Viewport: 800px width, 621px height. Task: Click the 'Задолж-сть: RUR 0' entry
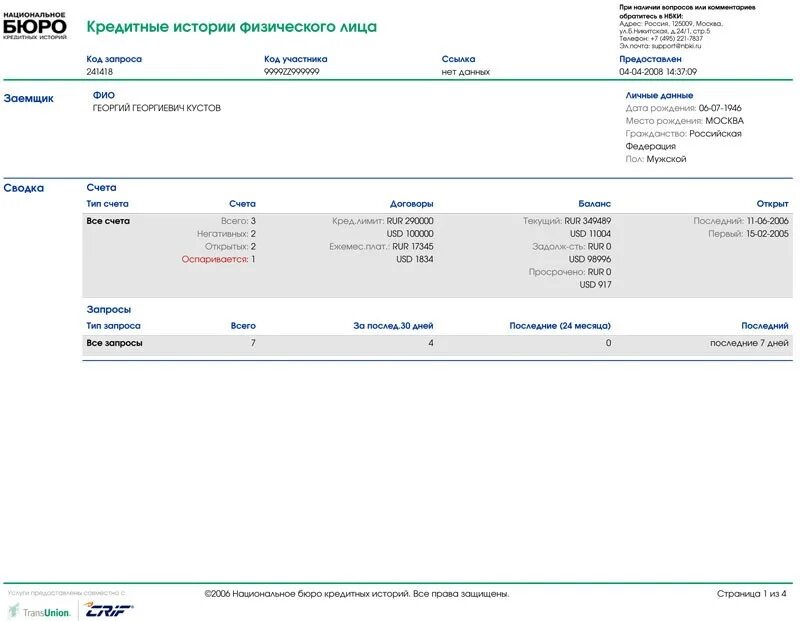coord(571,246)
